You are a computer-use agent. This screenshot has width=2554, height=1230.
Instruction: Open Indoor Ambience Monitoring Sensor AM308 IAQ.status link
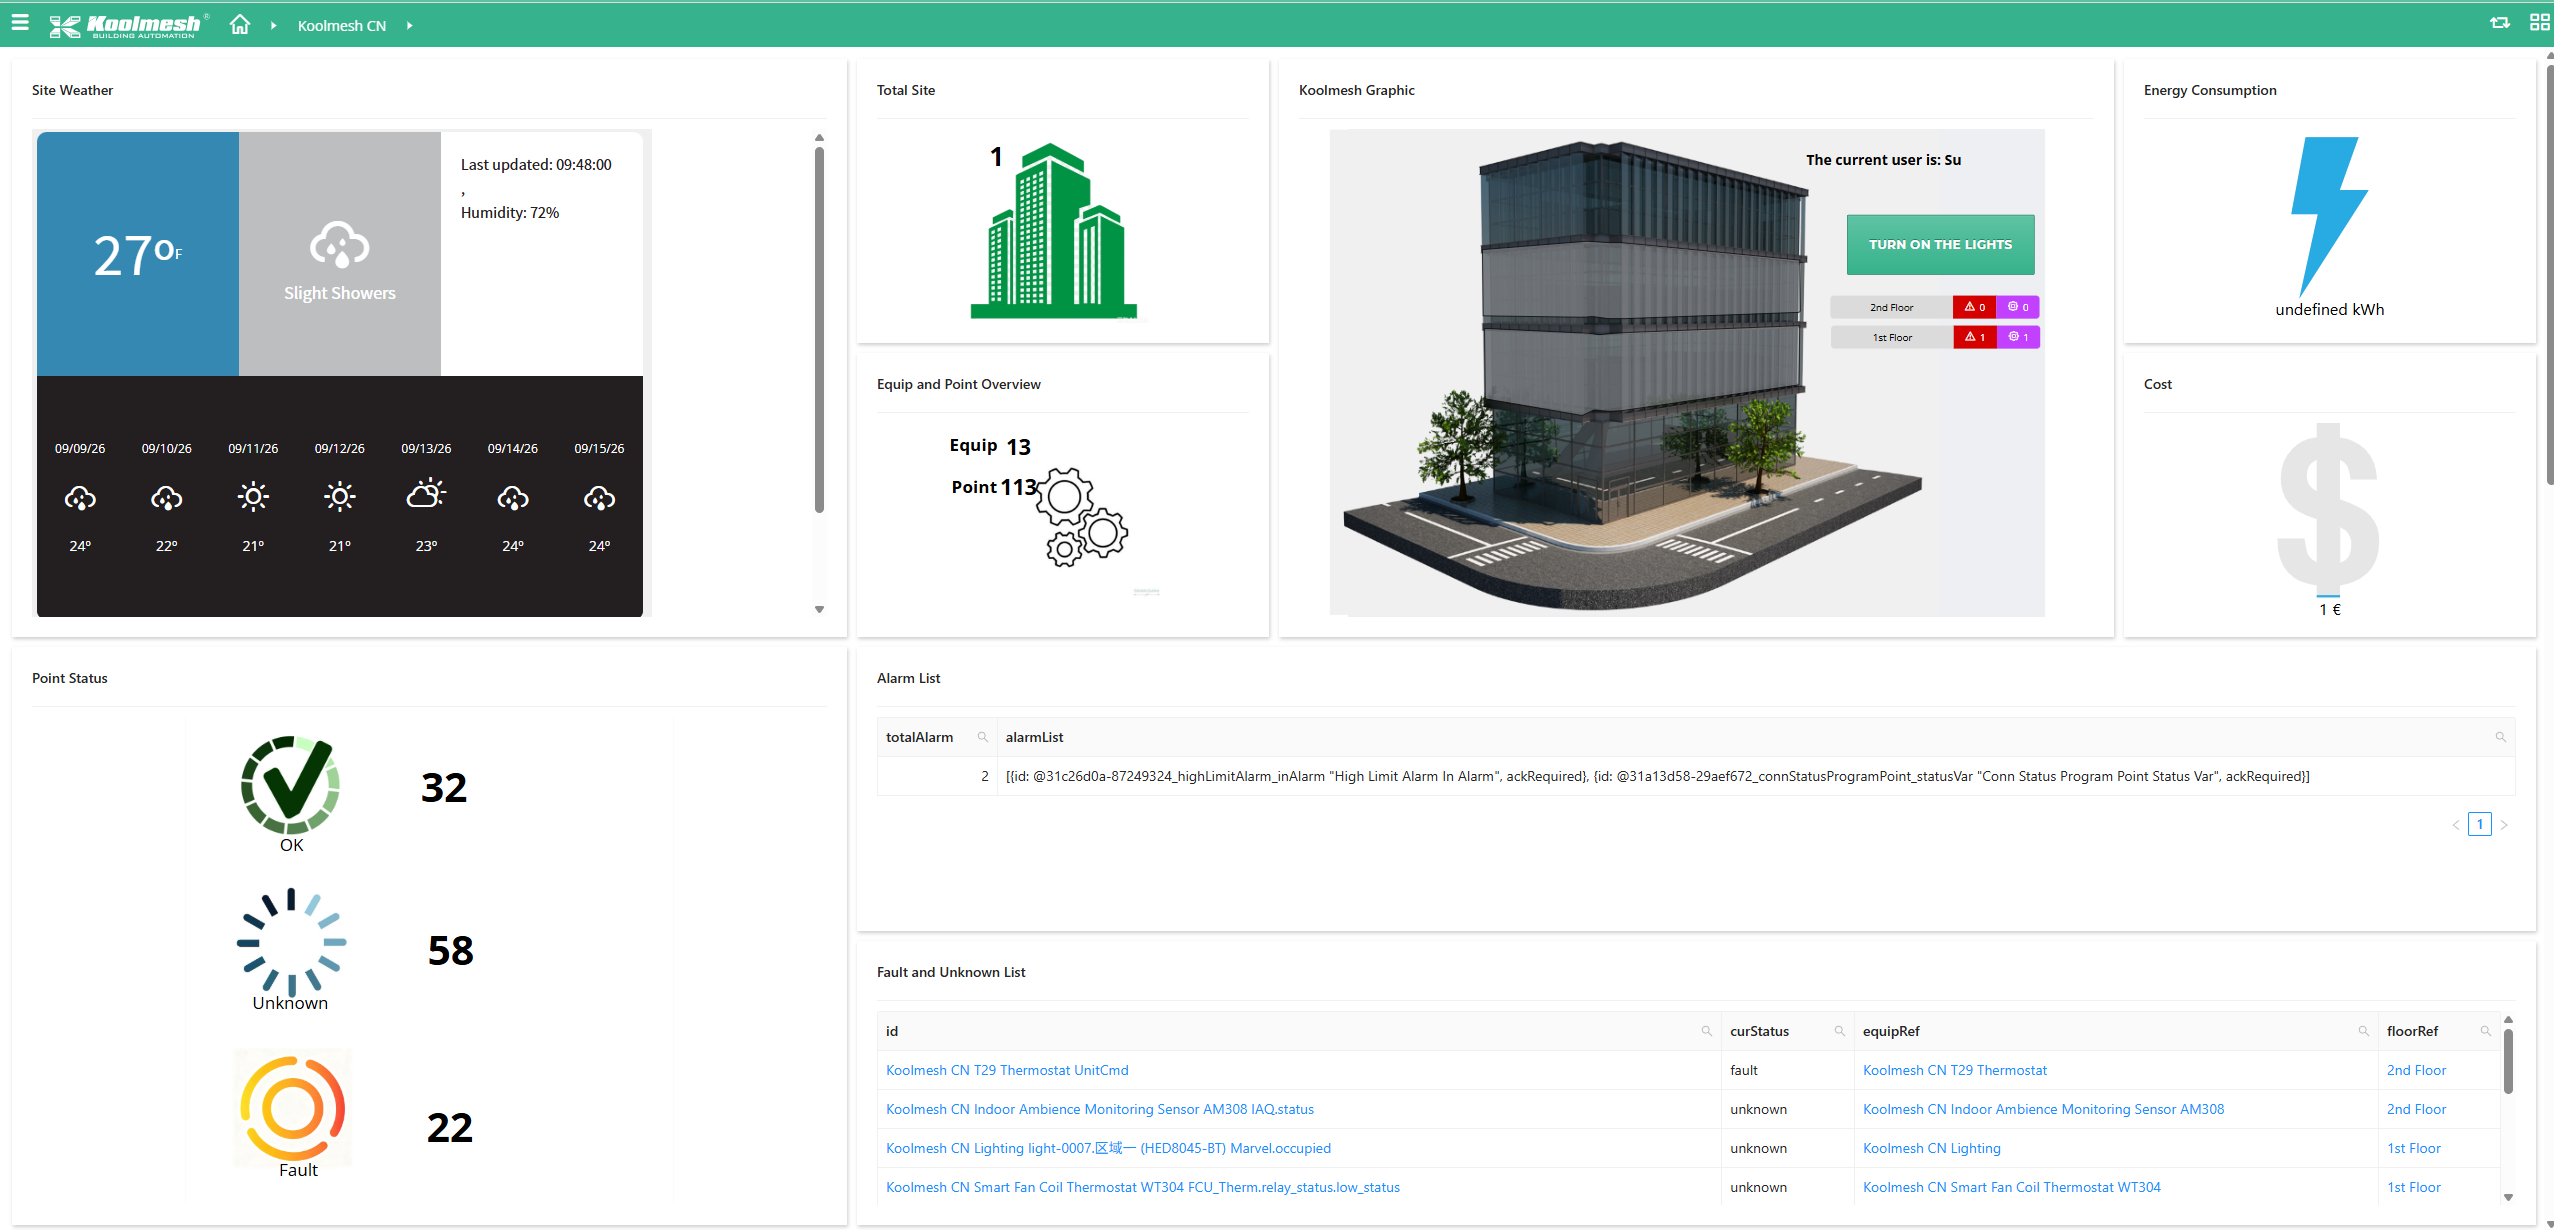[x=1100, y=1109]
